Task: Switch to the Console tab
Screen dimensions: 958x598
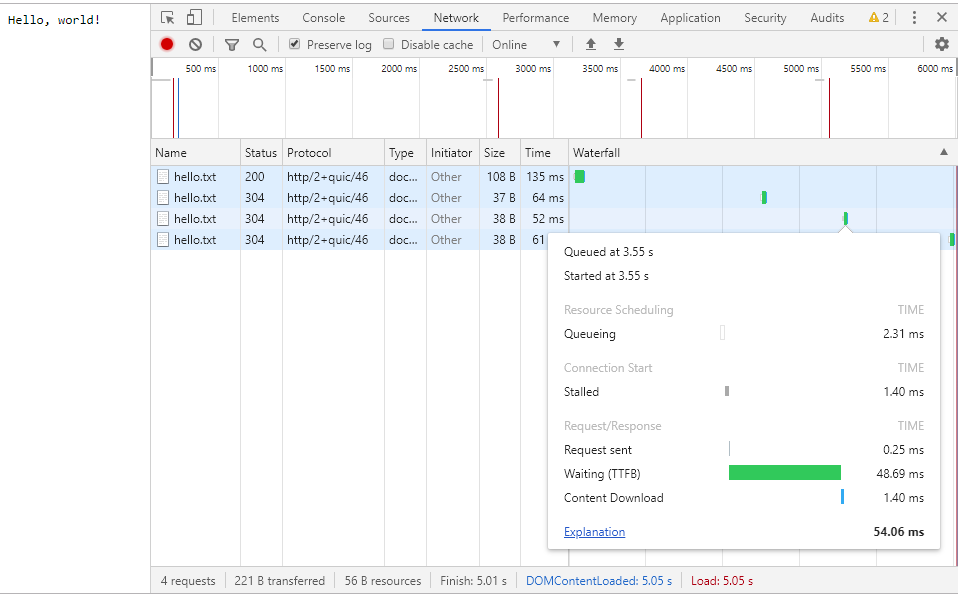Action: [x=324, y=18]
